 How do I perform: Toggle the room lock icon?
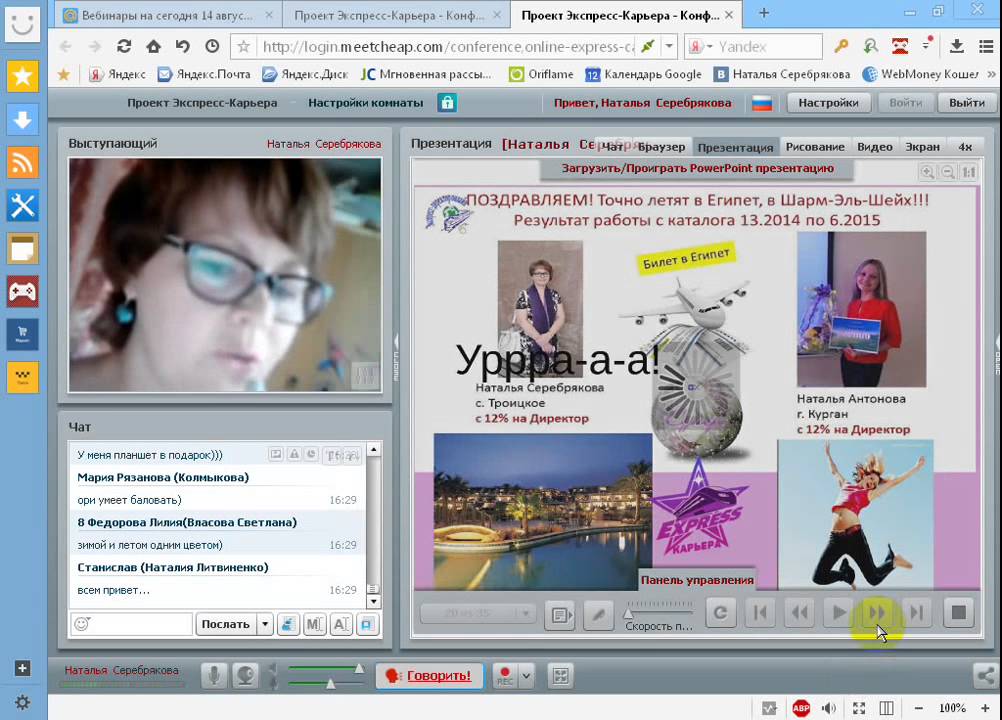[447, 103]
